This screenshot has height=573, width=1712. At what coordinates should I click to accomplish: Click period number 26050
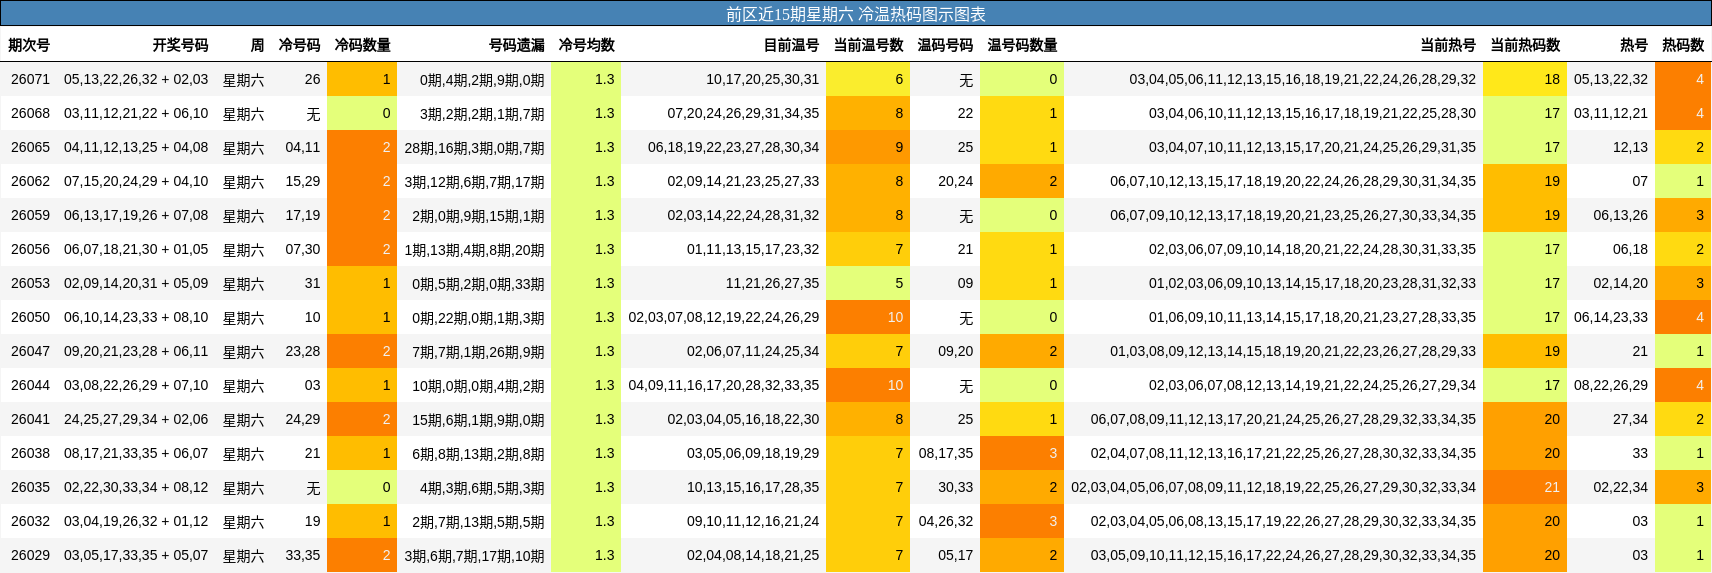point(31,317)
